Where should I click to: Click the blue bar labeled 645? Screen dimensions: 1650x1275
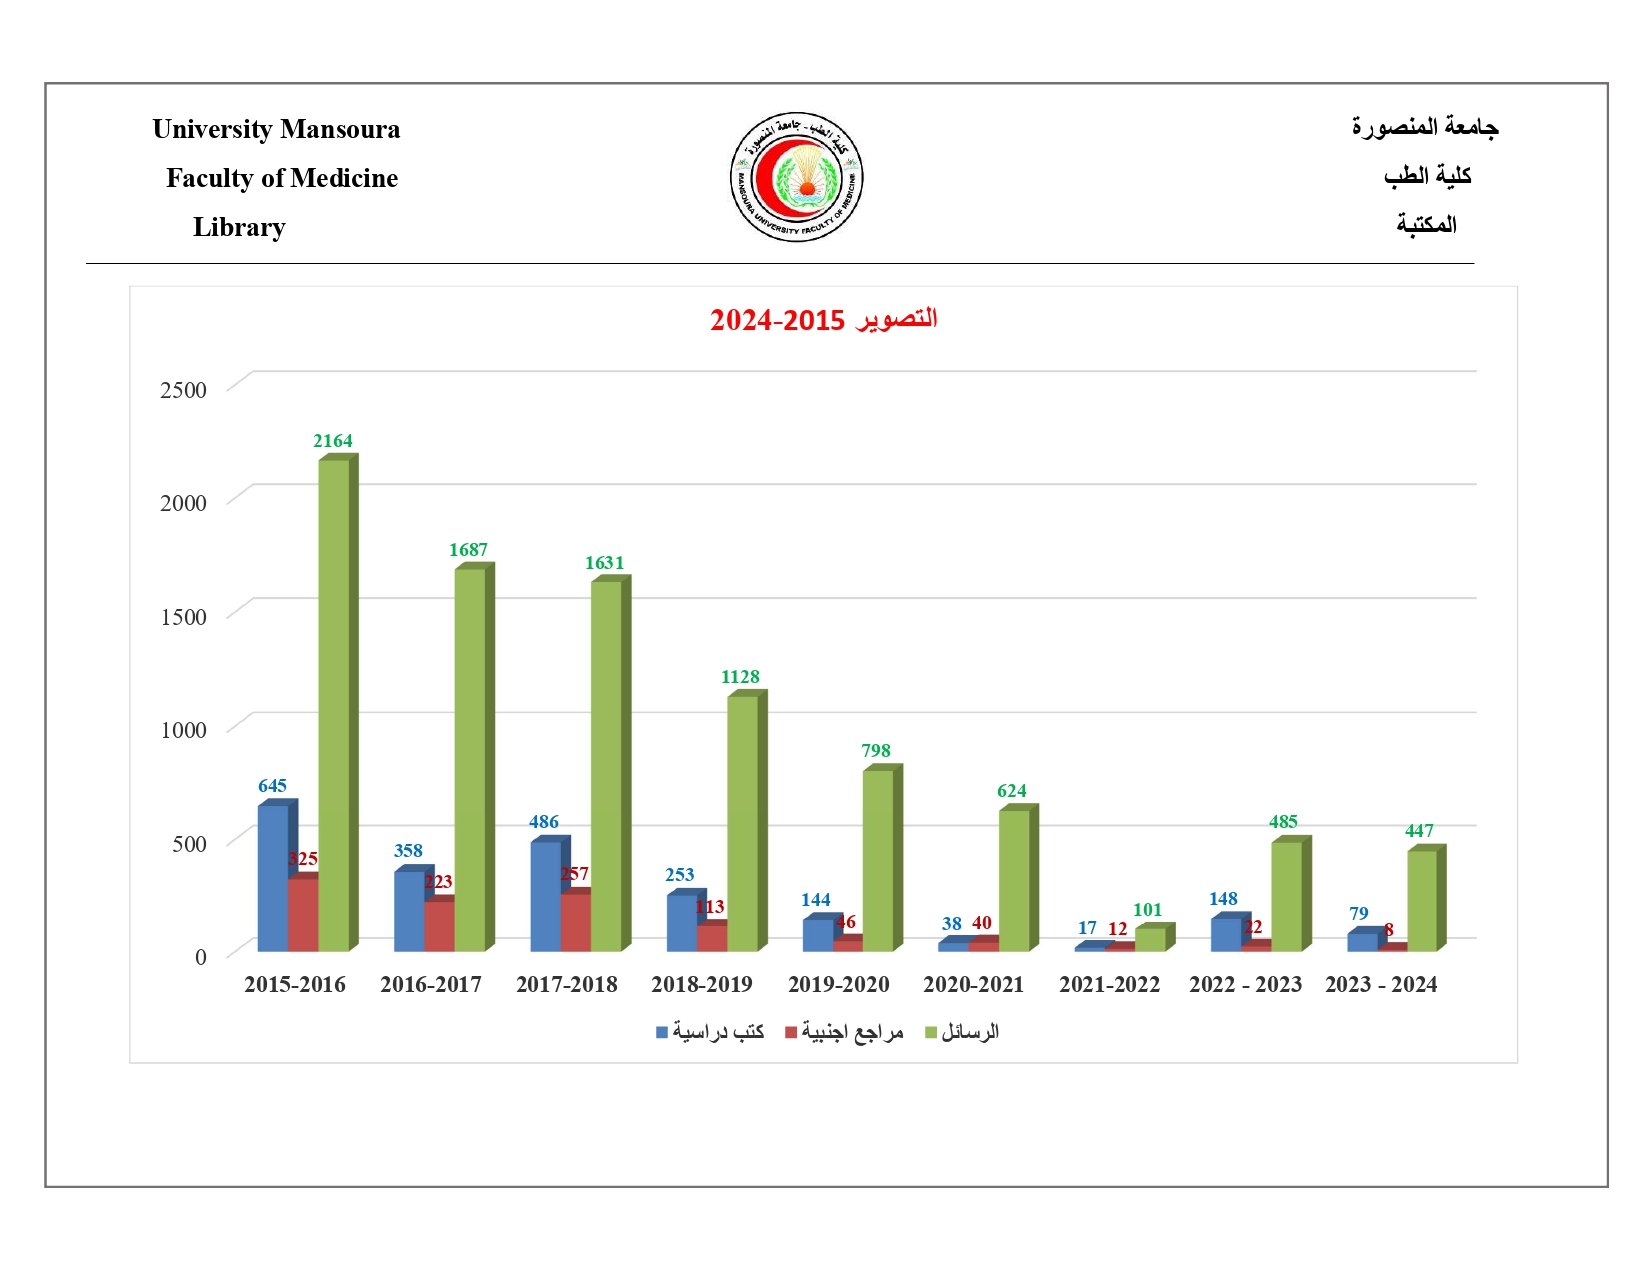272,876
